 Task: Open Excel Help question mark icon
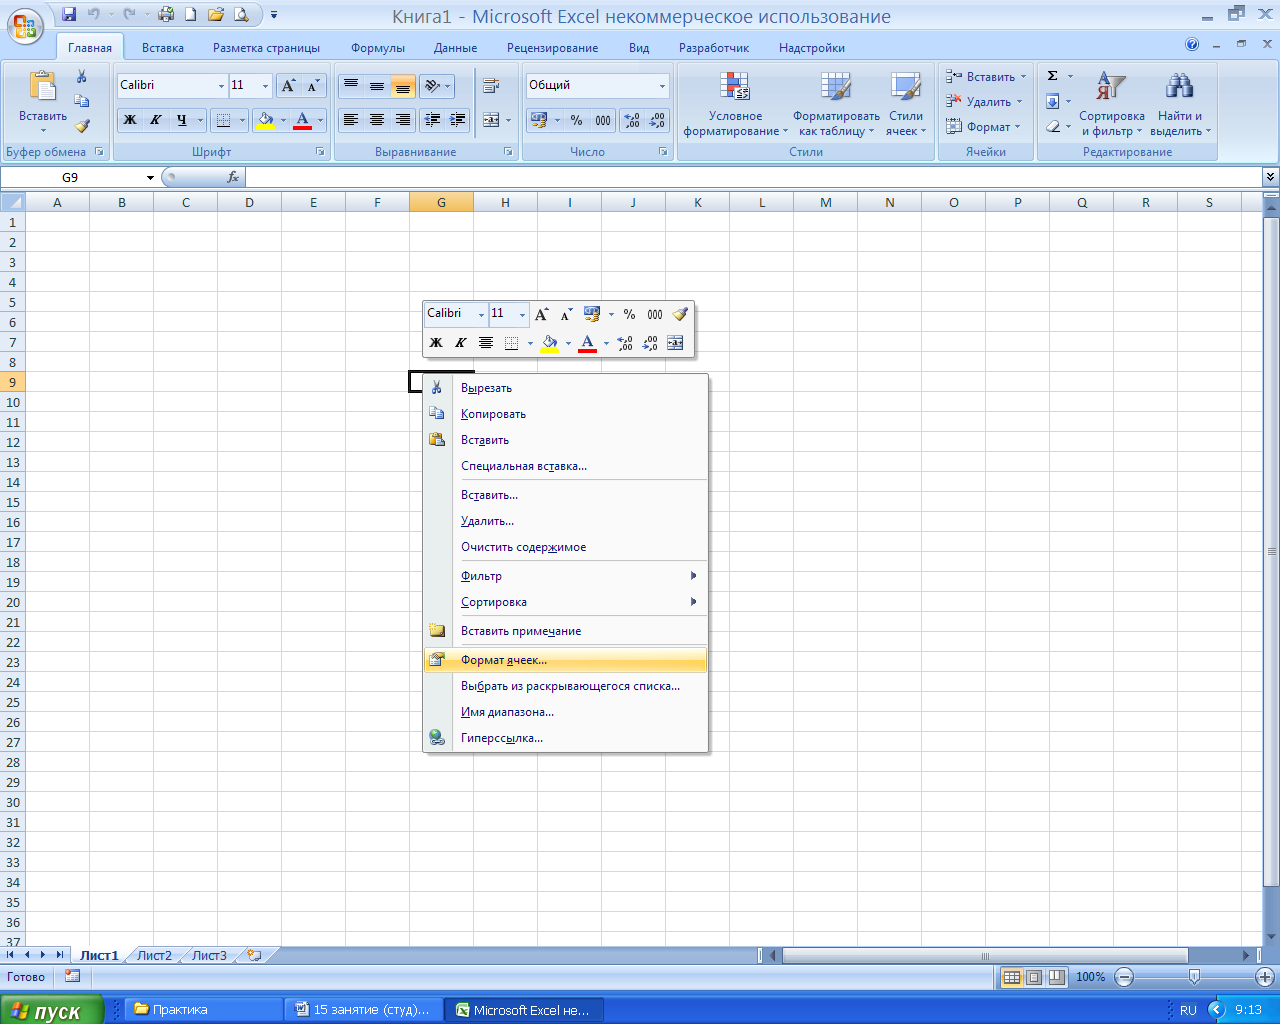(x=1192, y=44)
